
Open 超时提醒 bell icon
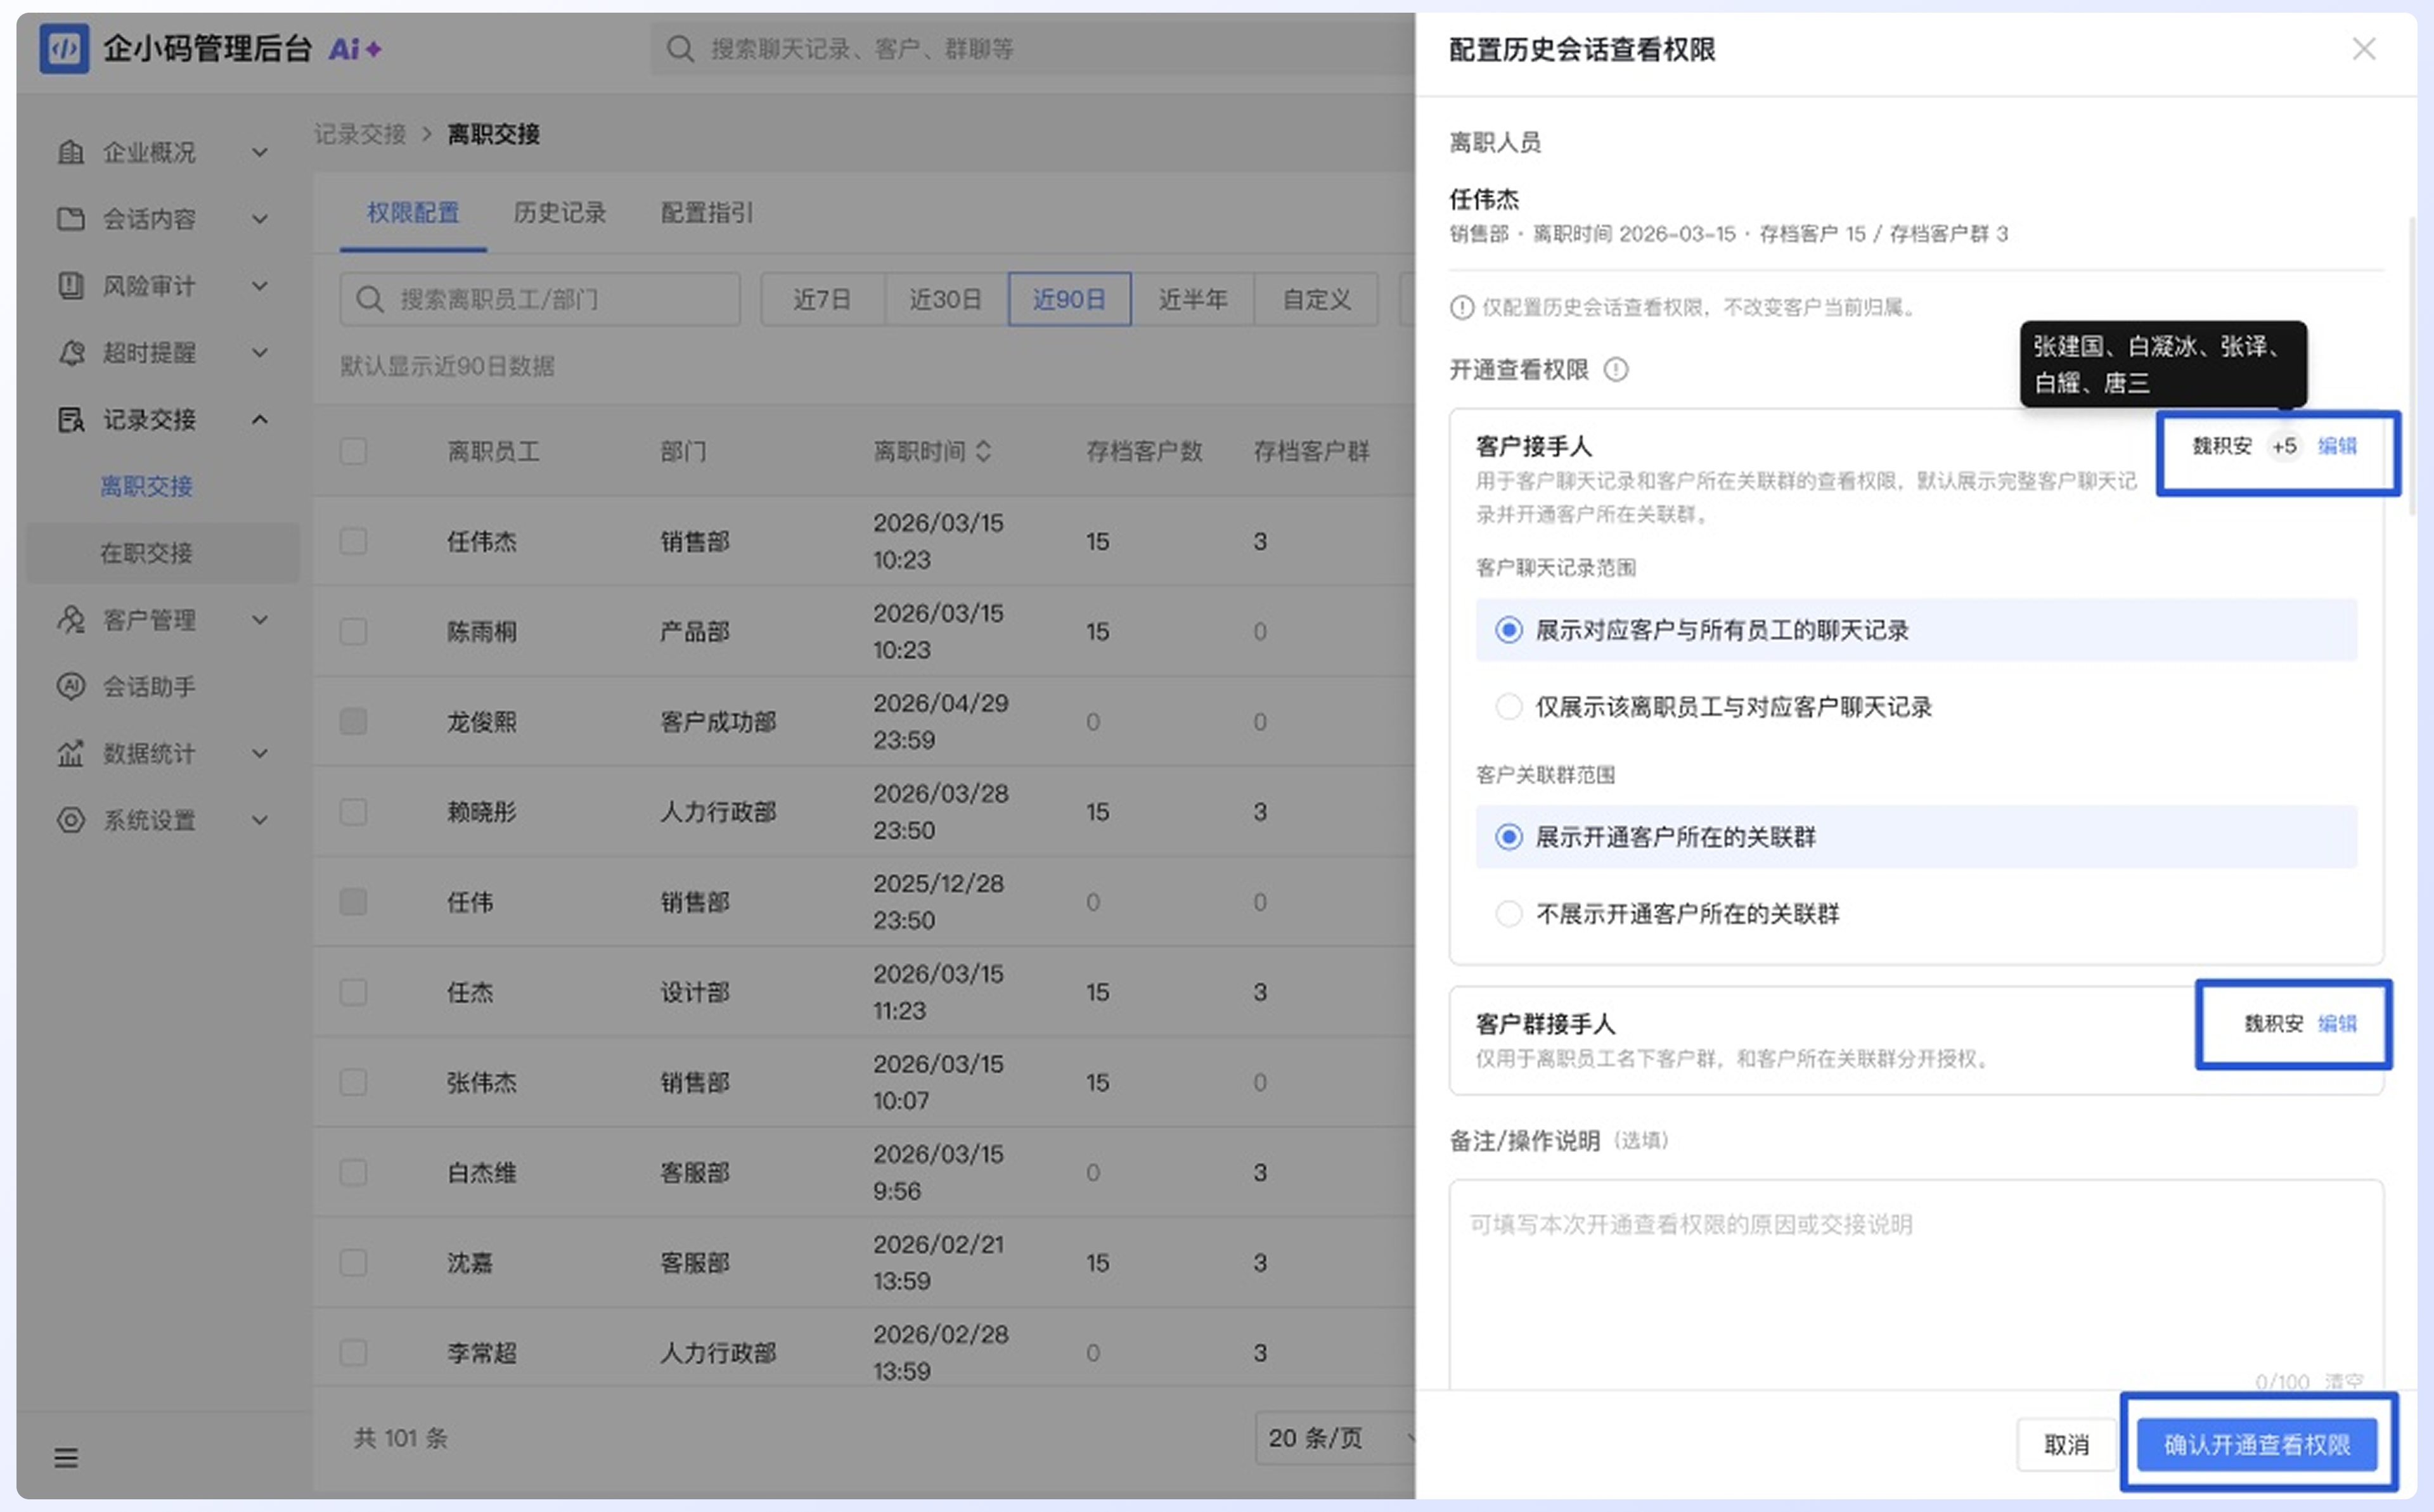[x=70, y=353]
